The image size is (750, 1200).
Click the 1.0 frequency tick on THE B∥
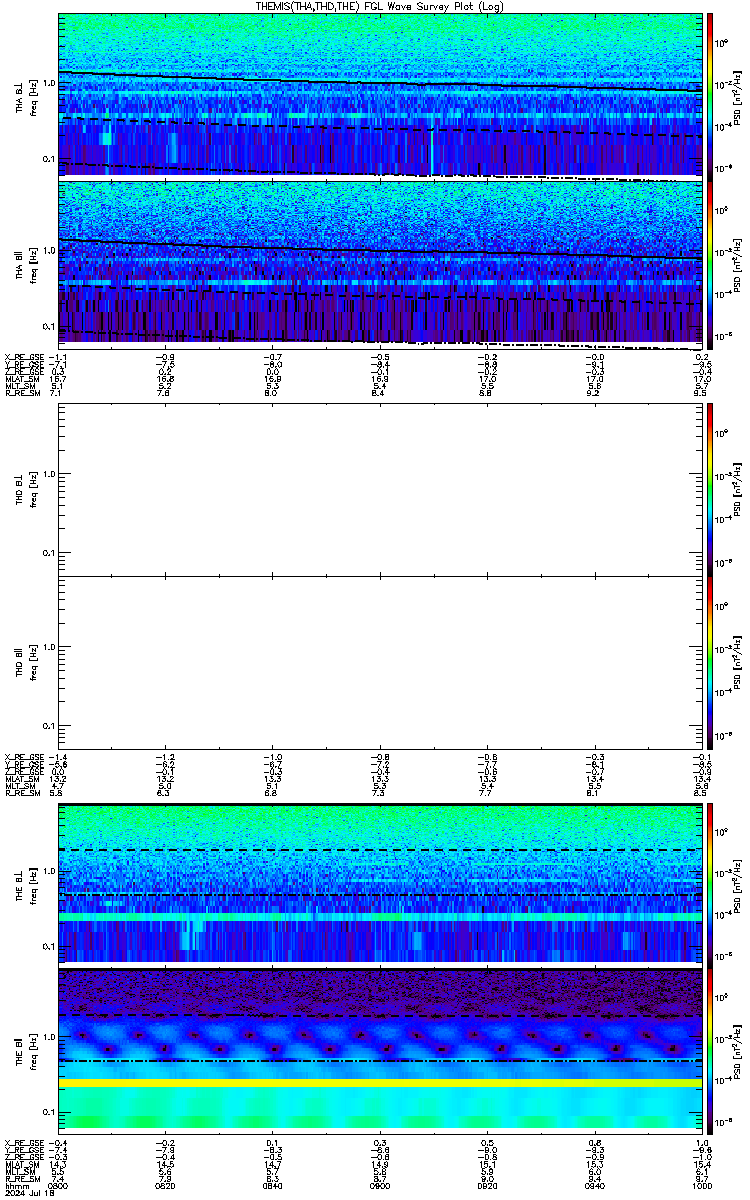point(48,1037)
